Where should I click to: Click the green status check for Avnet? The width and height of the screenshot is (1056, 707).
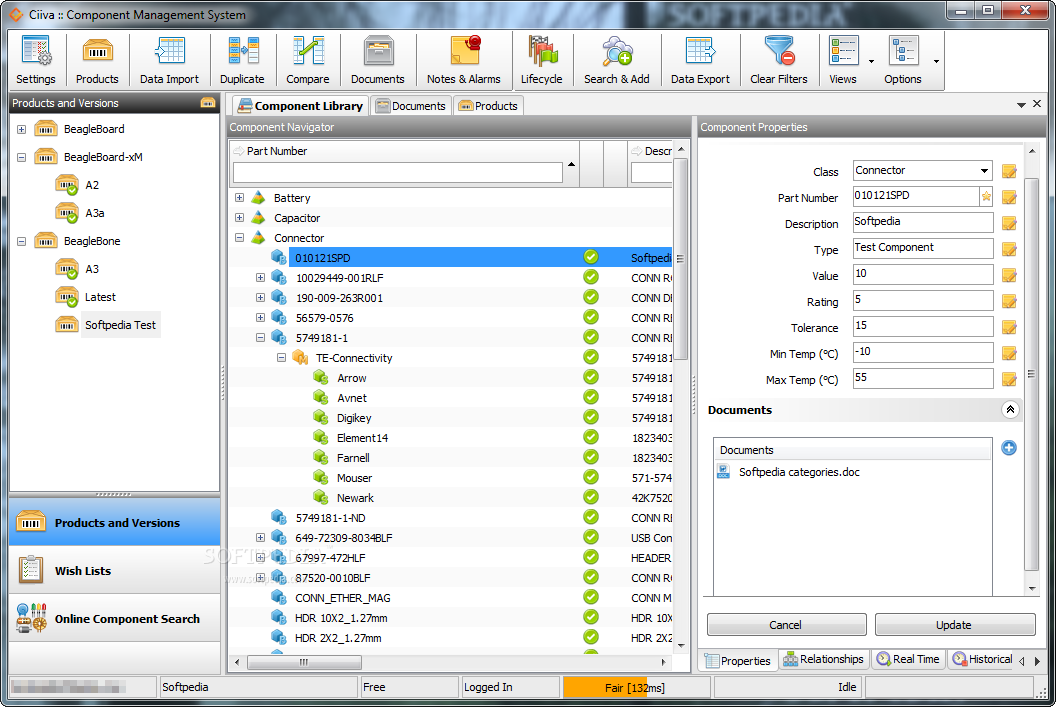point(591,397)
